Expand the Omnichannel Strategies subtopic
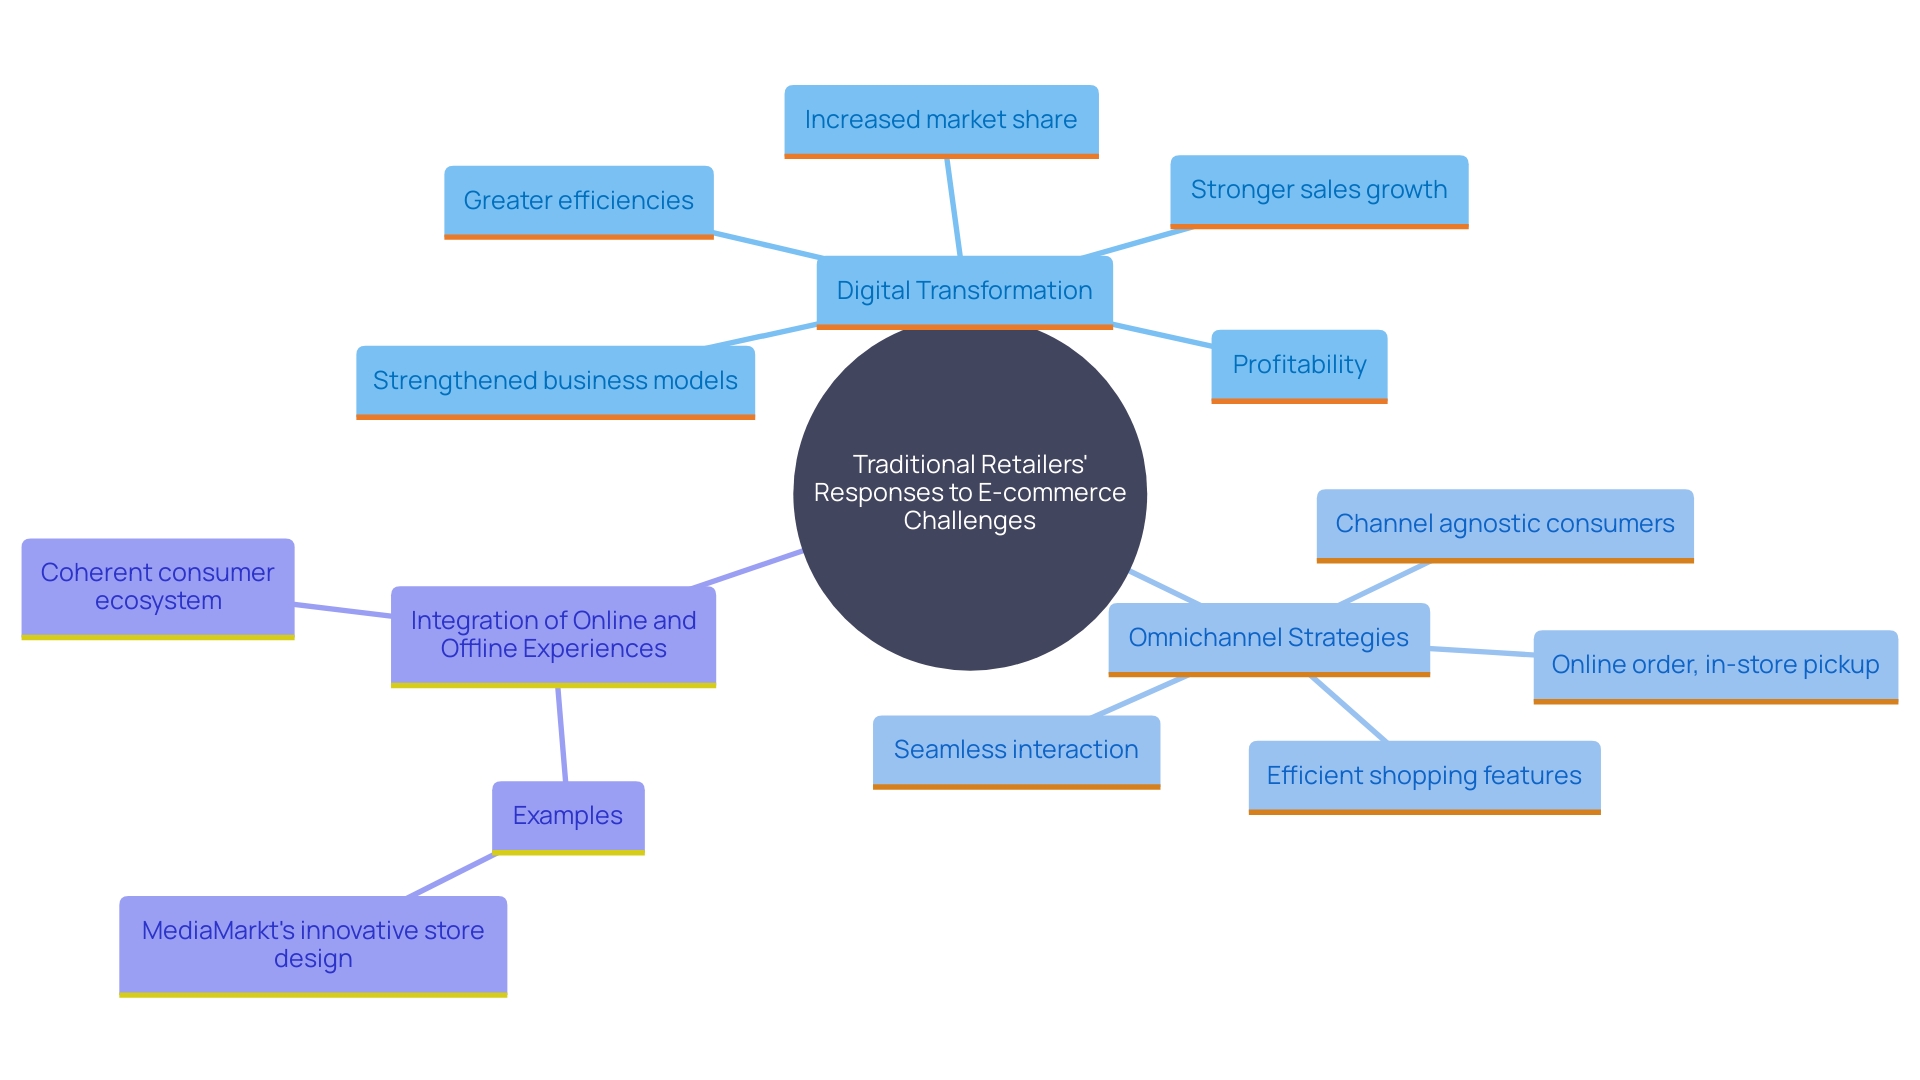Image resolution: width=1920 pixels, height=1080 pixels. (1259, 640)
